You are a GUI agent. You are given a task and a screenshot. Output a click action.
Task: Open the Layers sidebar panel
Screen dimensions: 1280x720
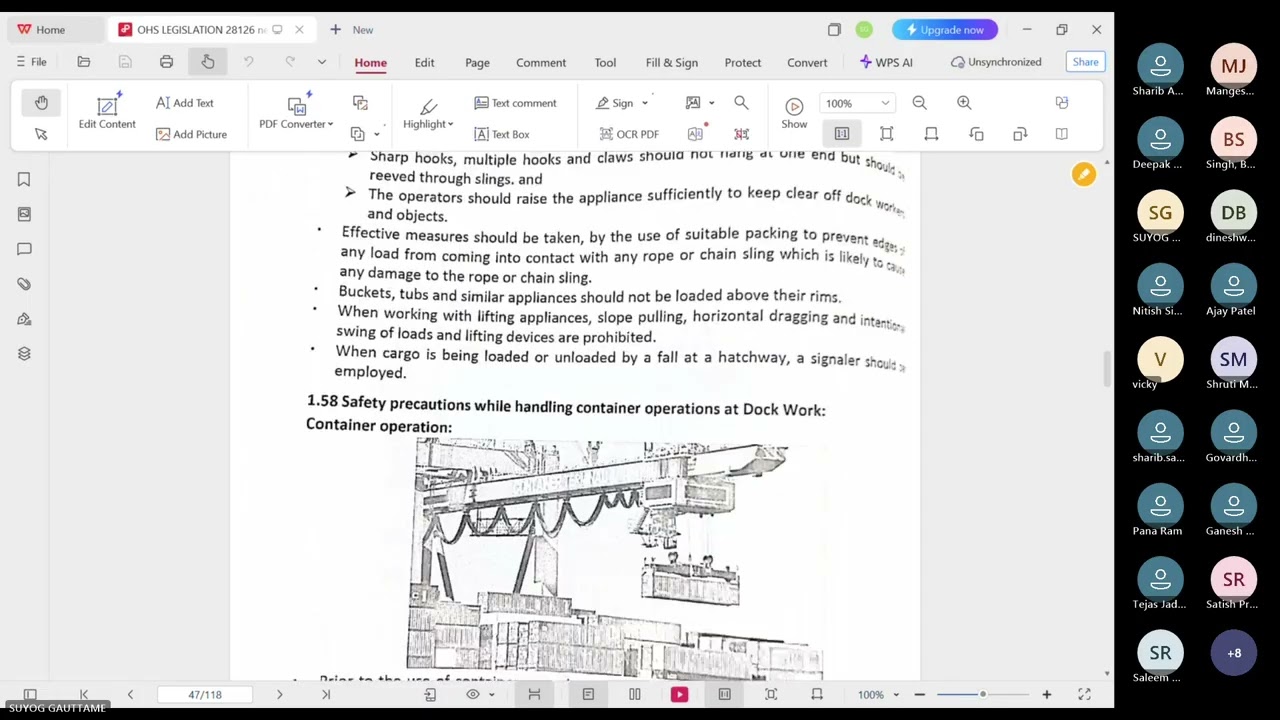pos(24,354)
